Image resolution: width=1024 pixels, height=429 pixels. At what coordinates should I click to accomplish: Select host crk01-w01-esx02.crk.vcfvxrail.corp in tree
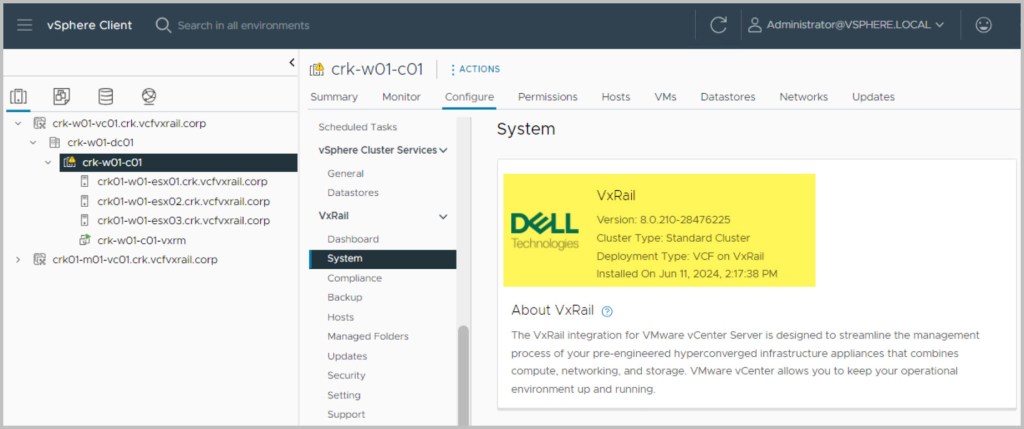[182, 201]
